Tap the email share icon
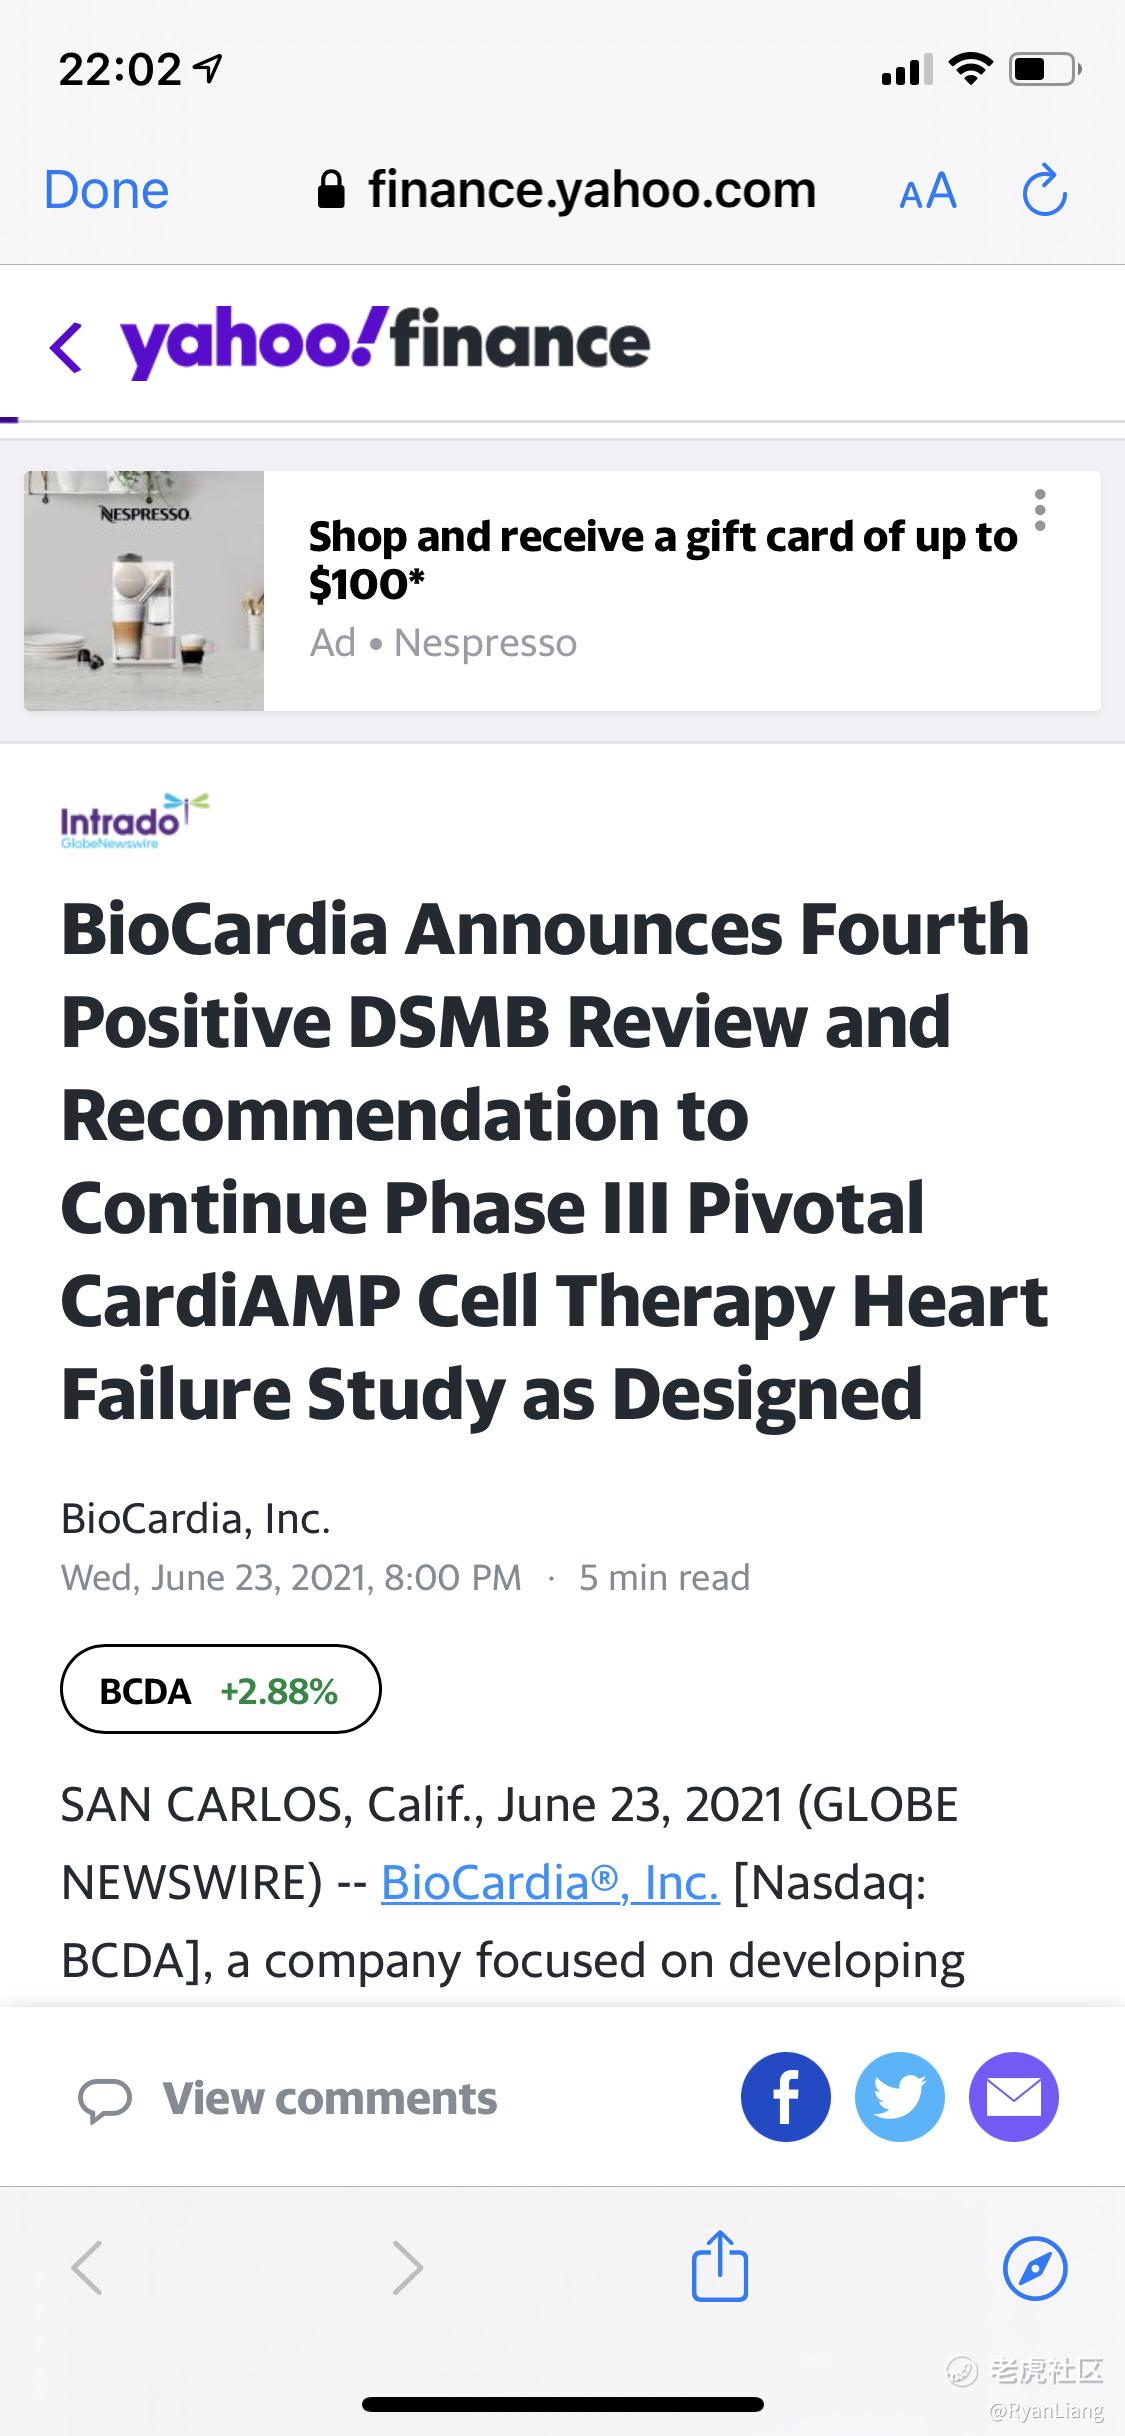Image resolution: width=1125 pixels, height=2436 pixels. pos(1013,2097)
